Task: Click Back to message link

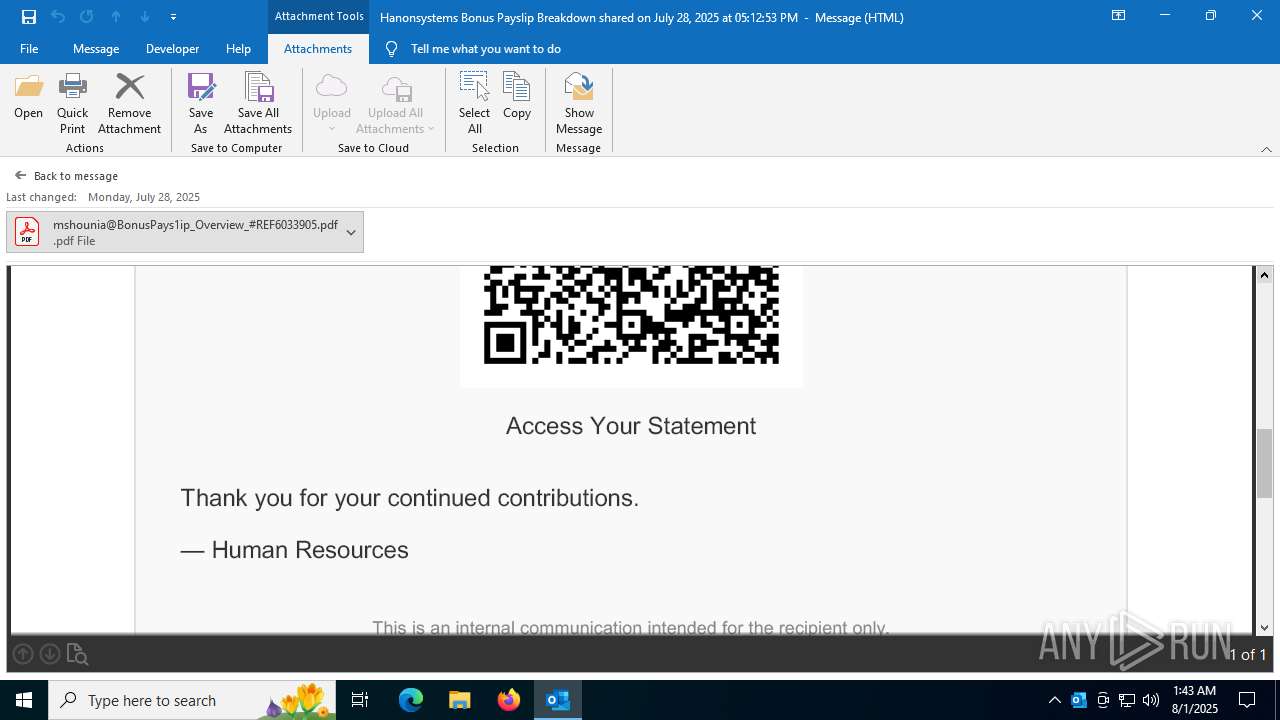Action: tap(66, 176)
